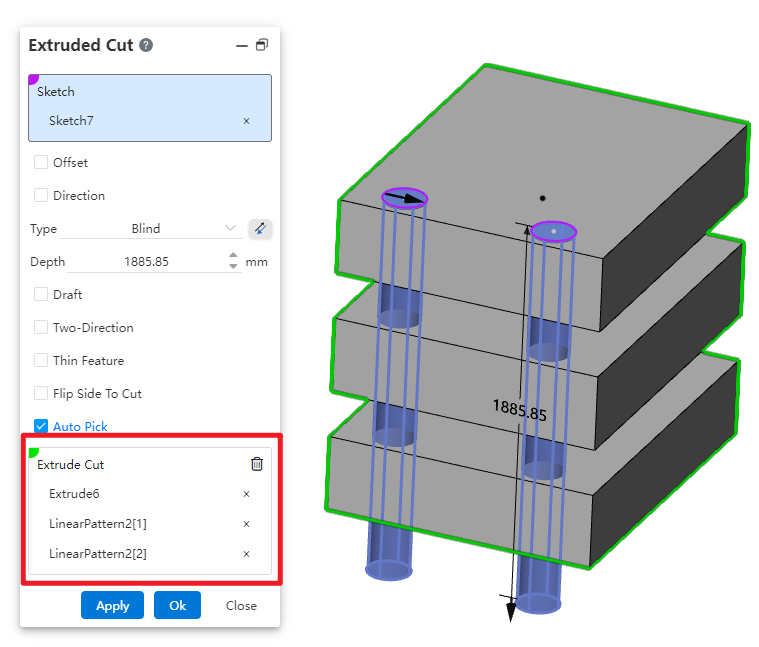This screenshot has width=759, height=647.
Task: Turn on the Draft option
Action: pyautogui.click(x=41, y=294)
